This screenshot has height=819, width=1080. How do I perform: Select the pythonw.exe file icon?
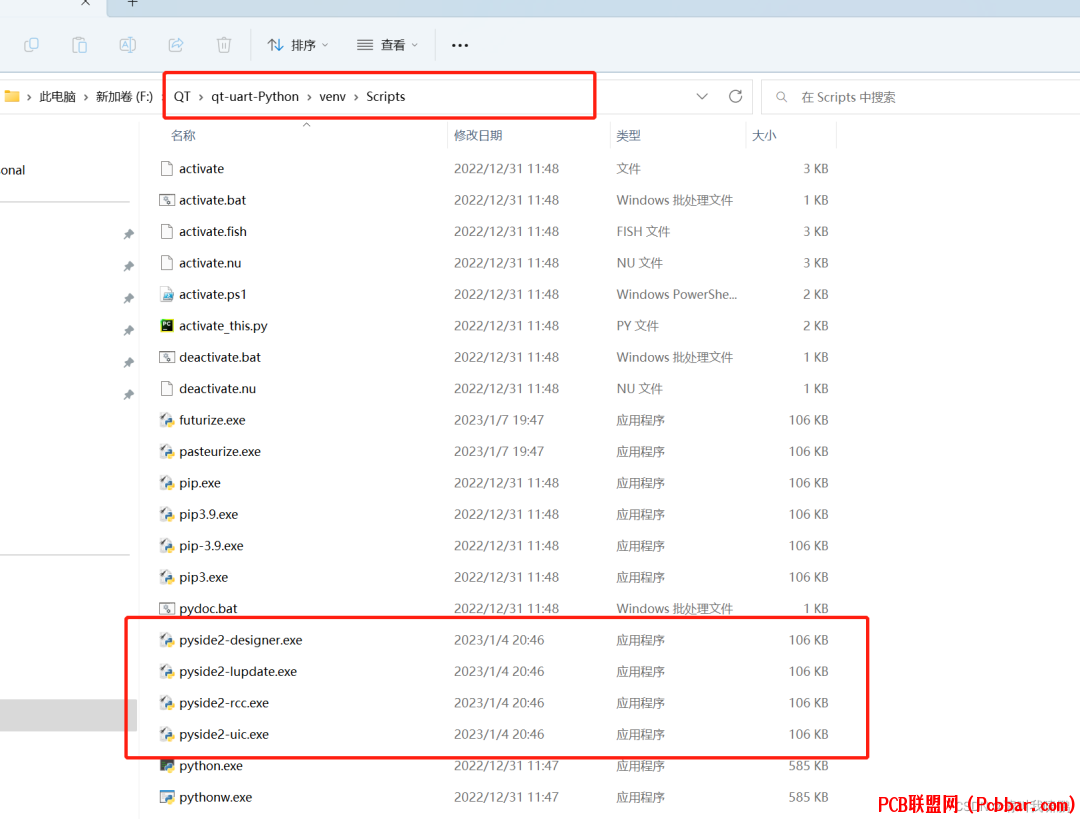[x=167, y=798]
